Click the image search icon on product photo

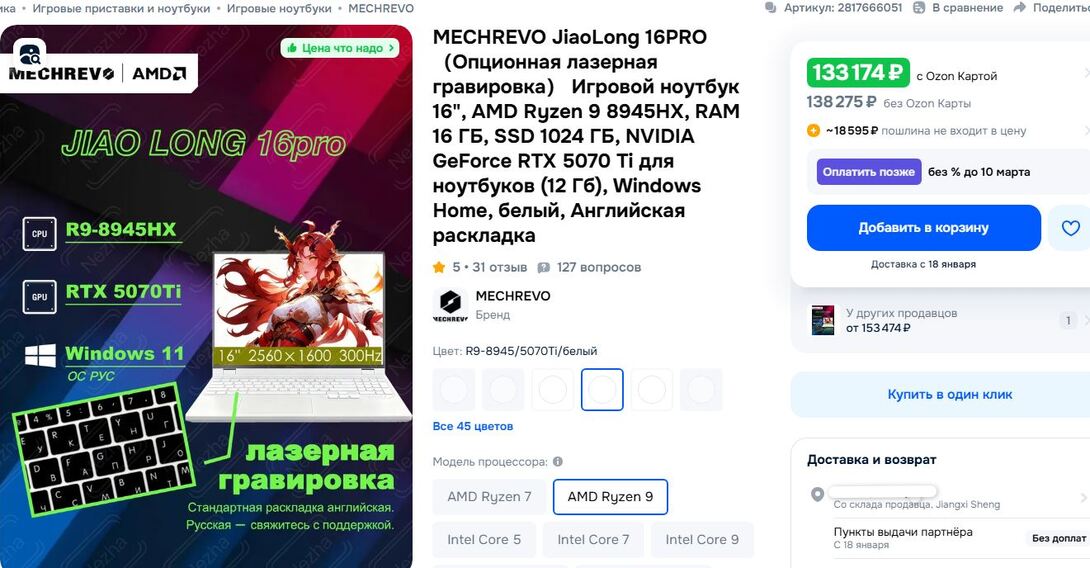[x=30, y=54]
